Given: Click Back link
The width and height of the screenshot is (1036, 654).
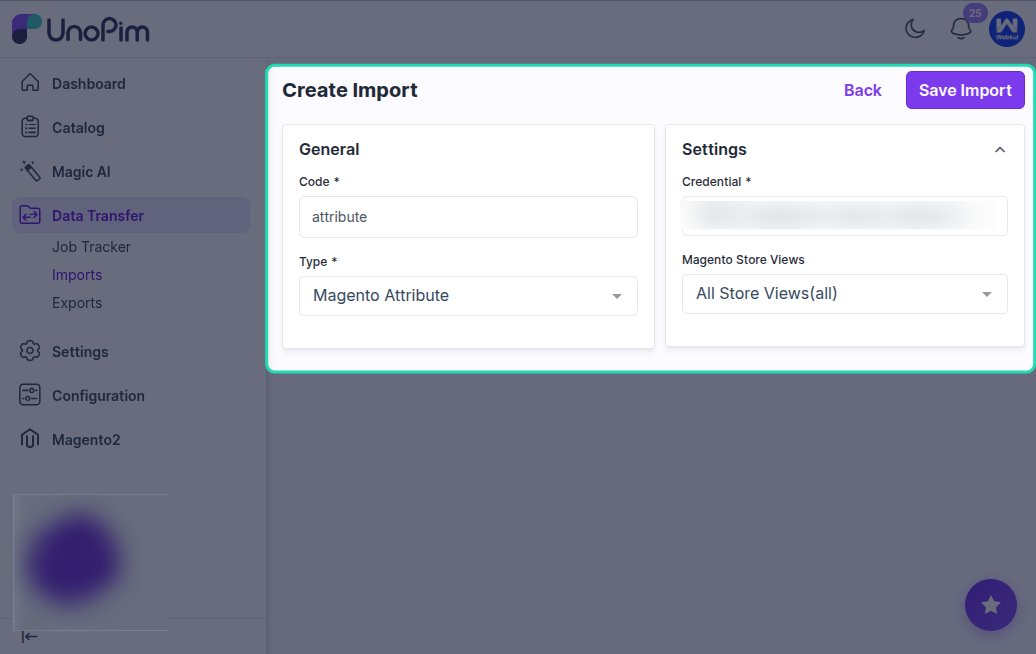Looking at the screenshot, I should coord(862,90).
